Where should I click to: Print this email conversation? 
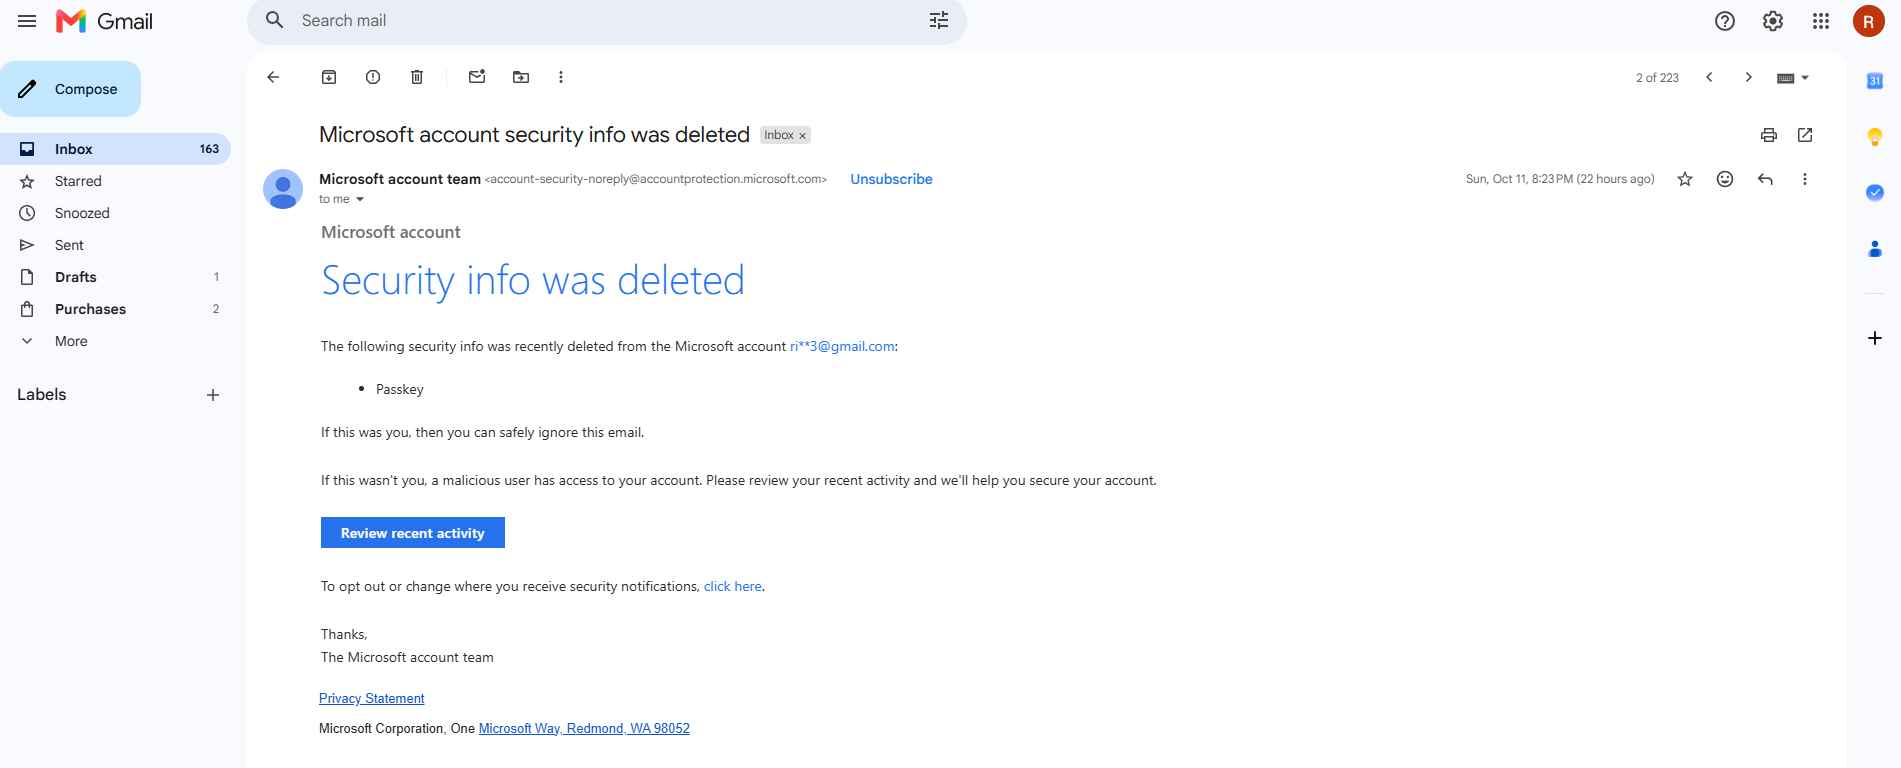point(1769,135)
